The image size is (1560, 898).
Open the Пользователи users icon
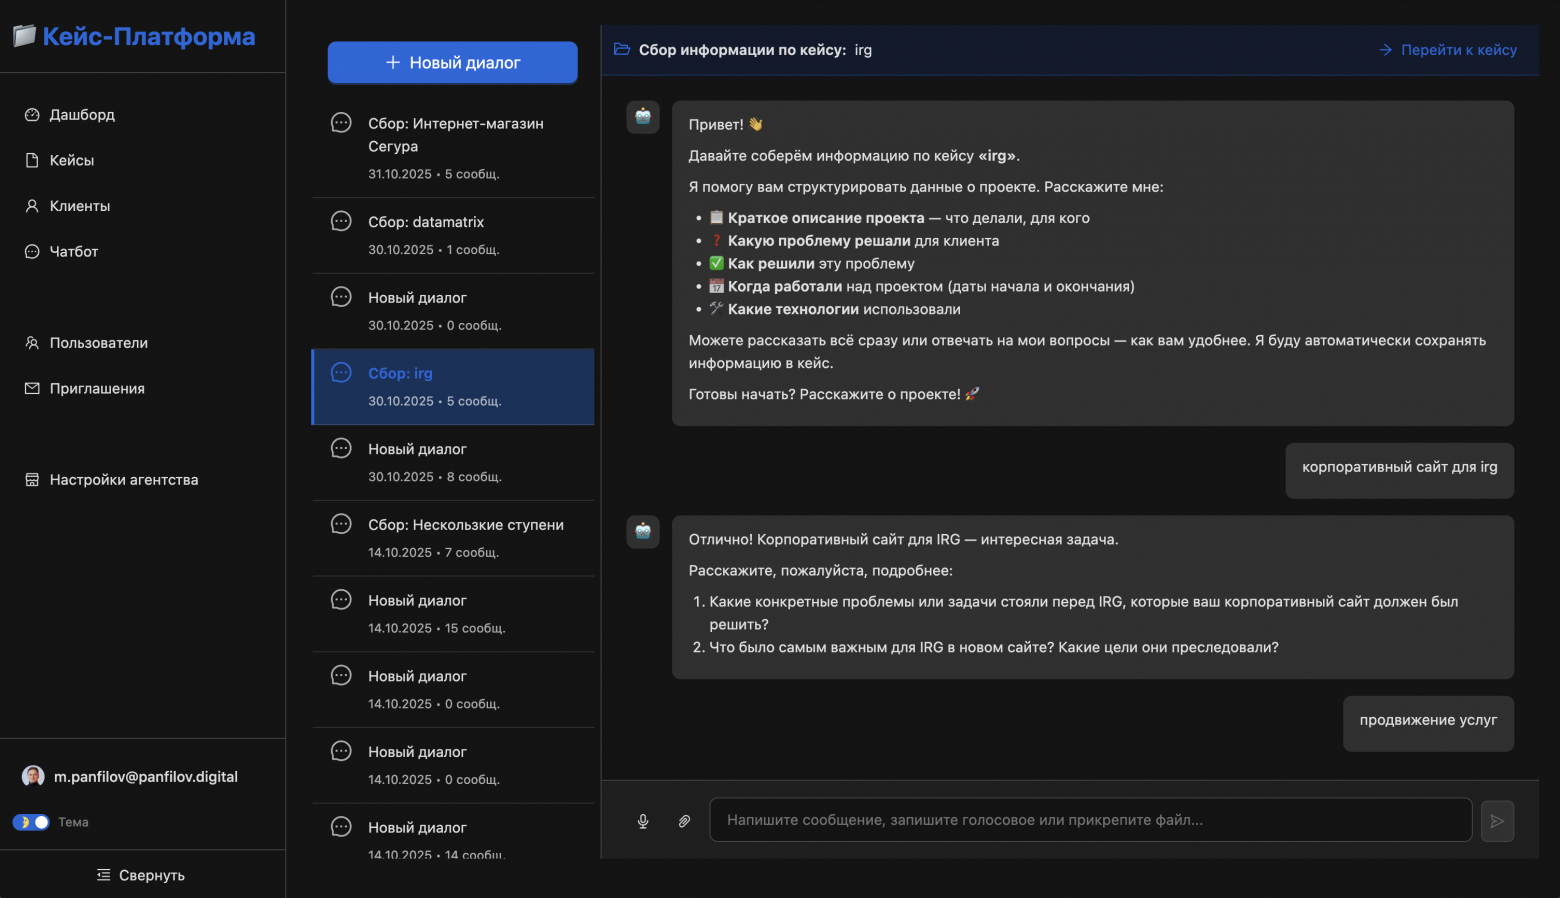pyautogui.click(x=33, y=342)
